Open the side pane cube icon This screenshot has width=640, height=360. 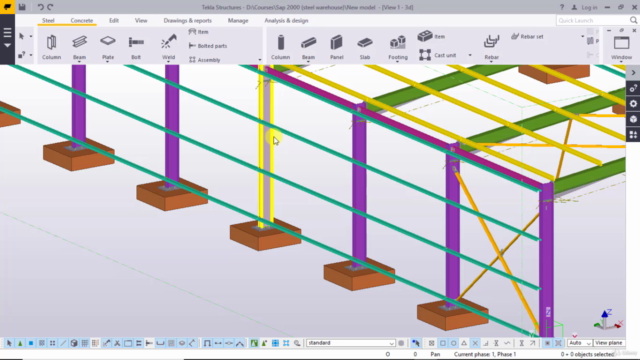(633, 119)
